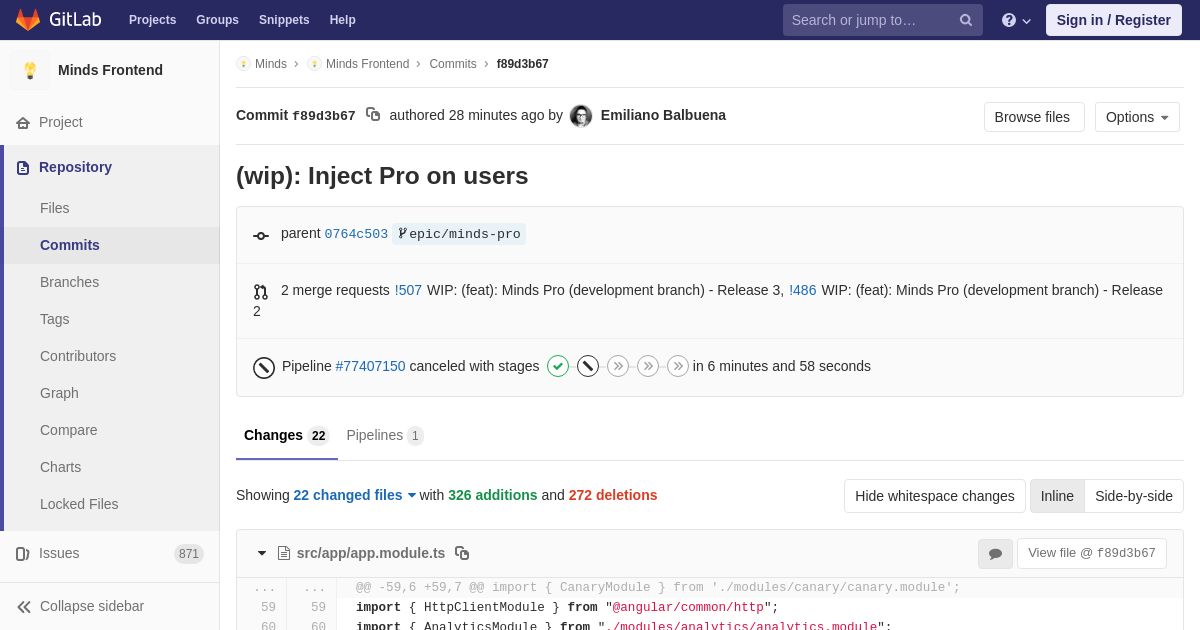Click the search magnifier icon

(966, 20)
